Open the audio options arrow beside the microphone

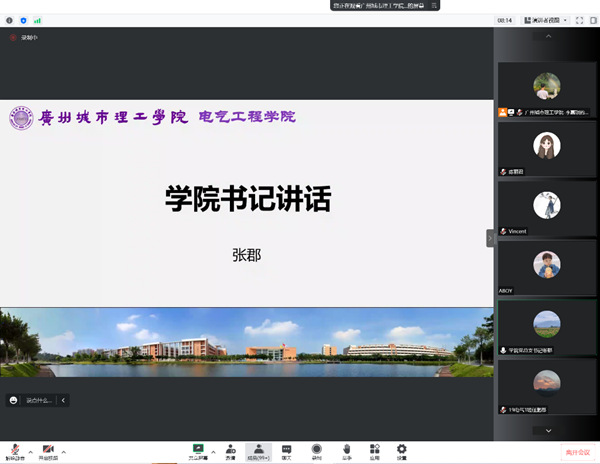31,452
